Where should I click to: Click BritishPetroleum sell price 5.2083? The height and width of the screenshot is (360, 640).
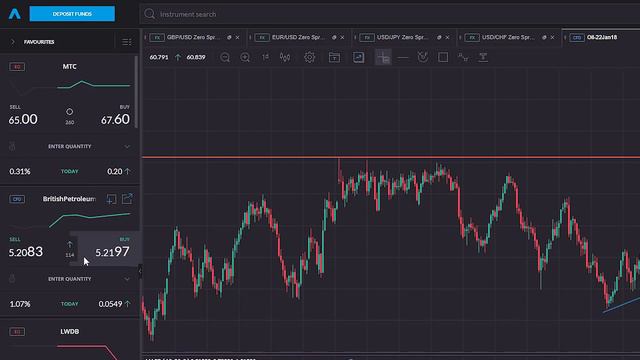26,252
